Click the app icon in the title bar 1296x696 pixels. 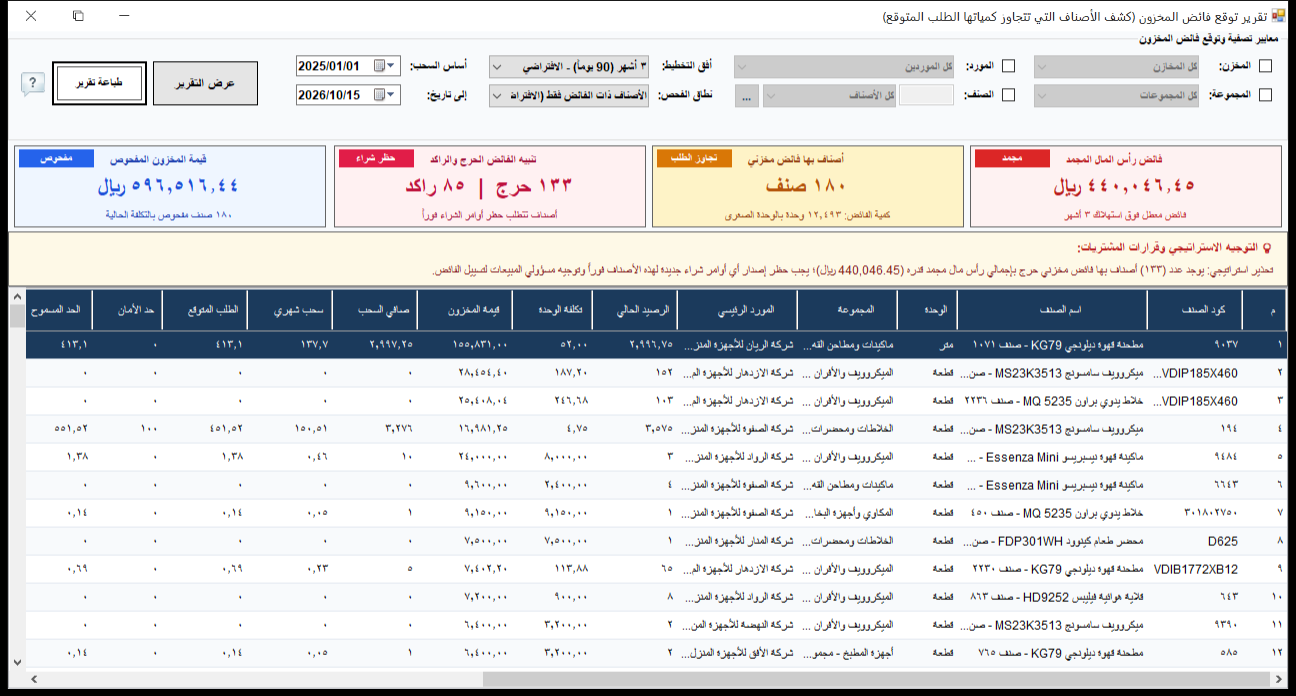pyautogui.click(x=1278, y=17)
